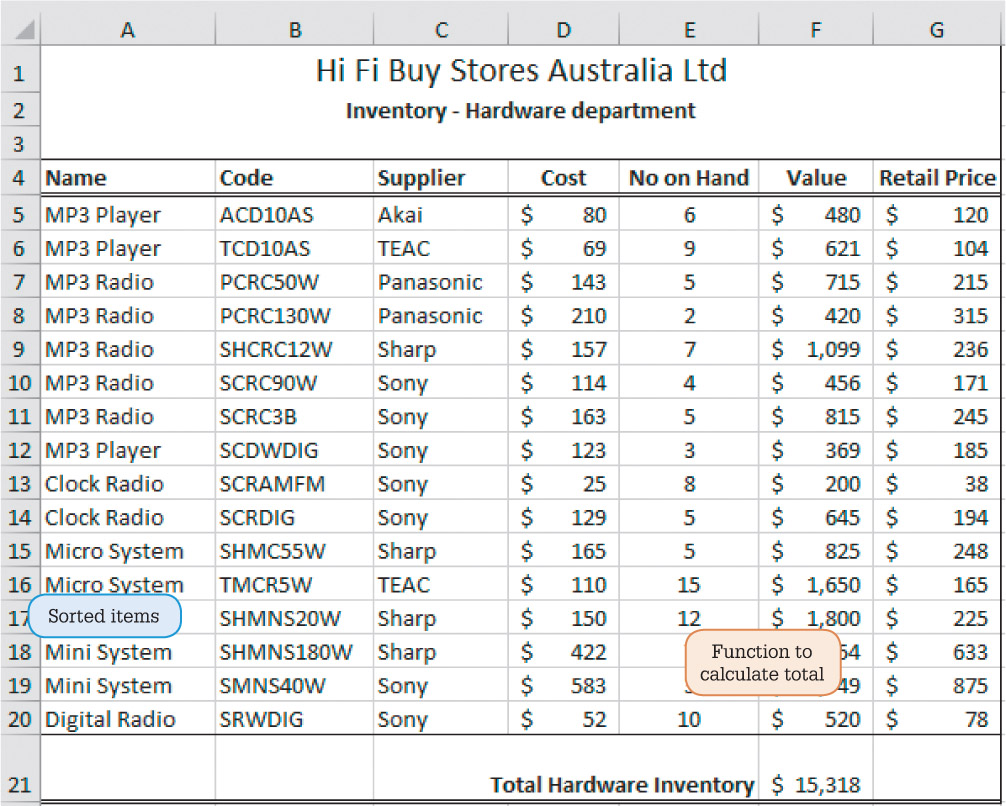Click the code cell 'SHMC55W'
This screenshot has width=1006, height=806.
(x=294, y=551)
